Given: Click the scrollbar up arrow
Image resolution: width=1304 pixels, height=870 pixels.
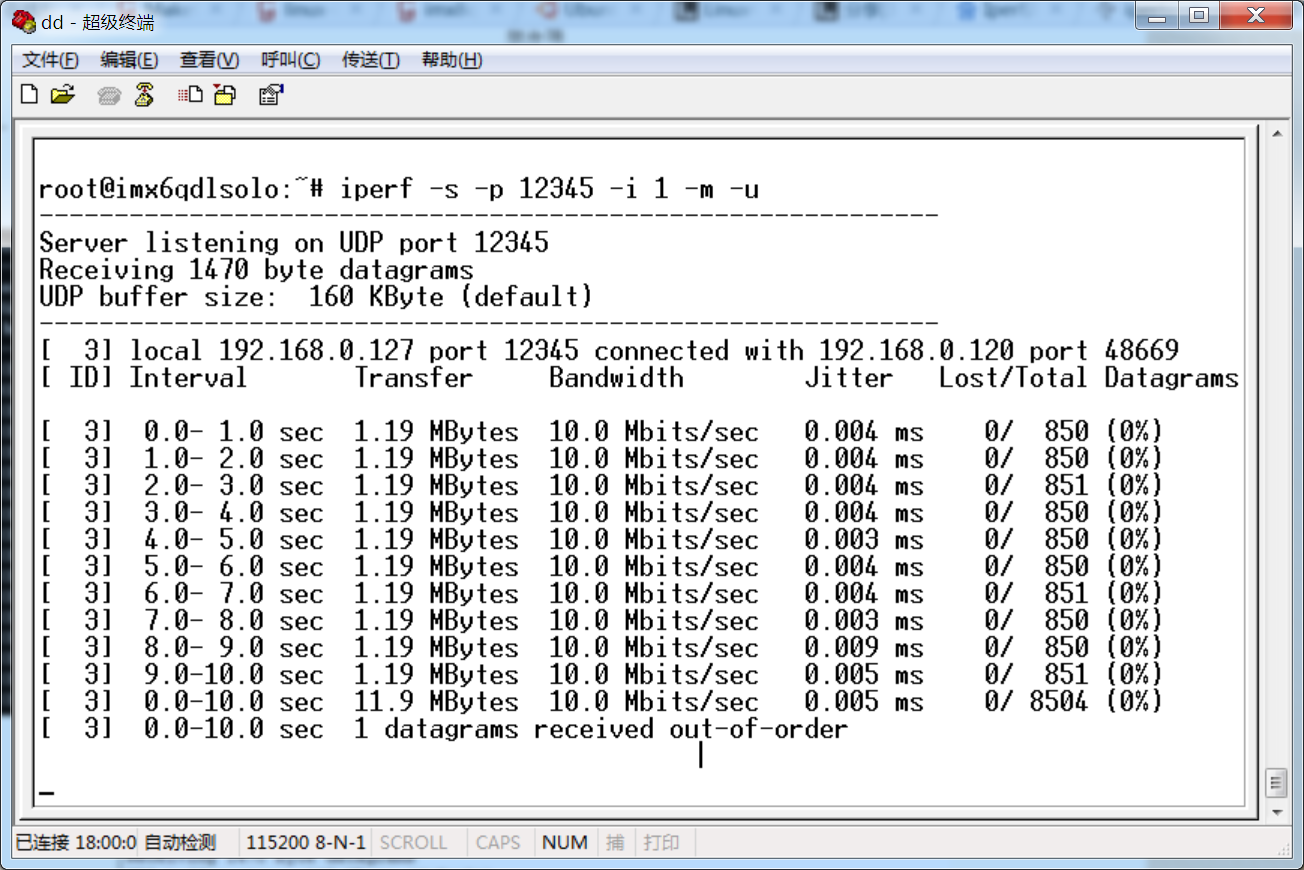Looking at the screenshot, I should 1275,135.
